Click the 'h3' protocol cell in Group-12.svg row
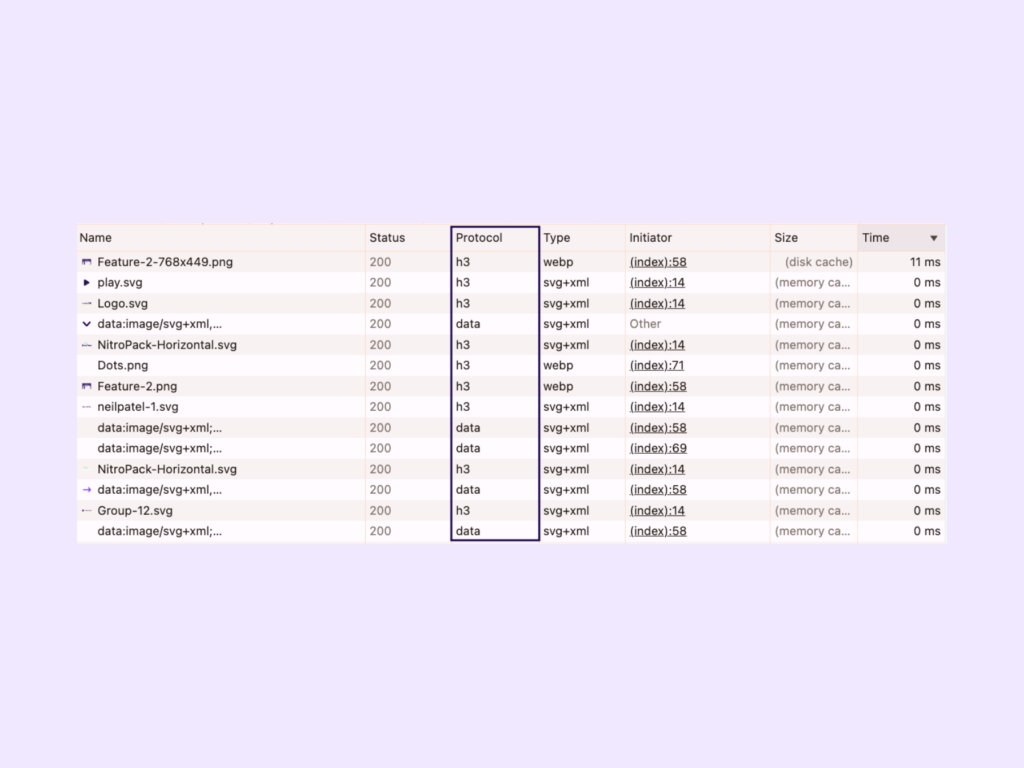 (x=462, y=511)
